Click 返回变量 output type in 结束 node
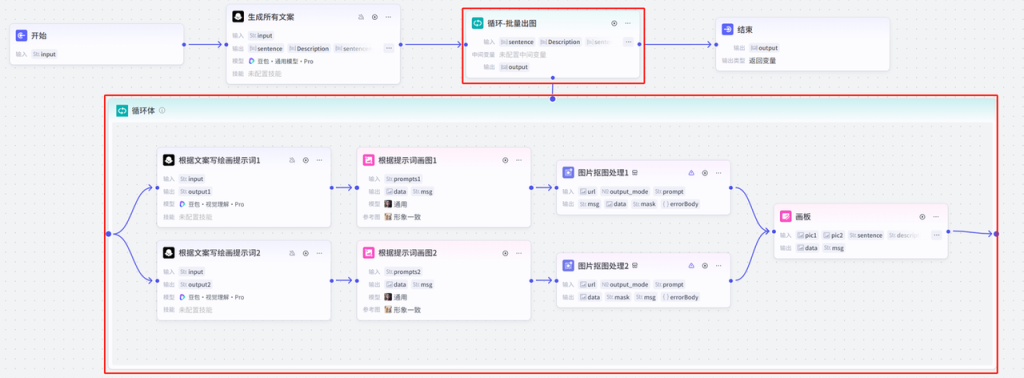Viewport: 1024px width, 378px height. pos(762,61)
